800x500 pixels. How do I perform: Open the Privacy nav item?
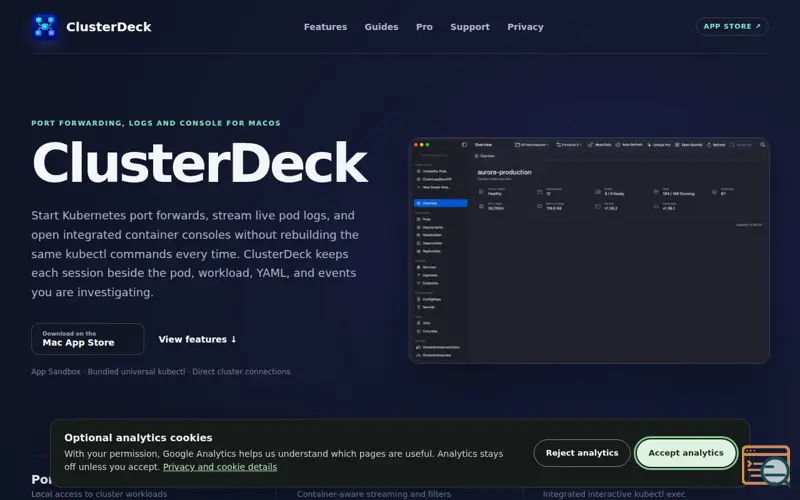pos(525,27)
